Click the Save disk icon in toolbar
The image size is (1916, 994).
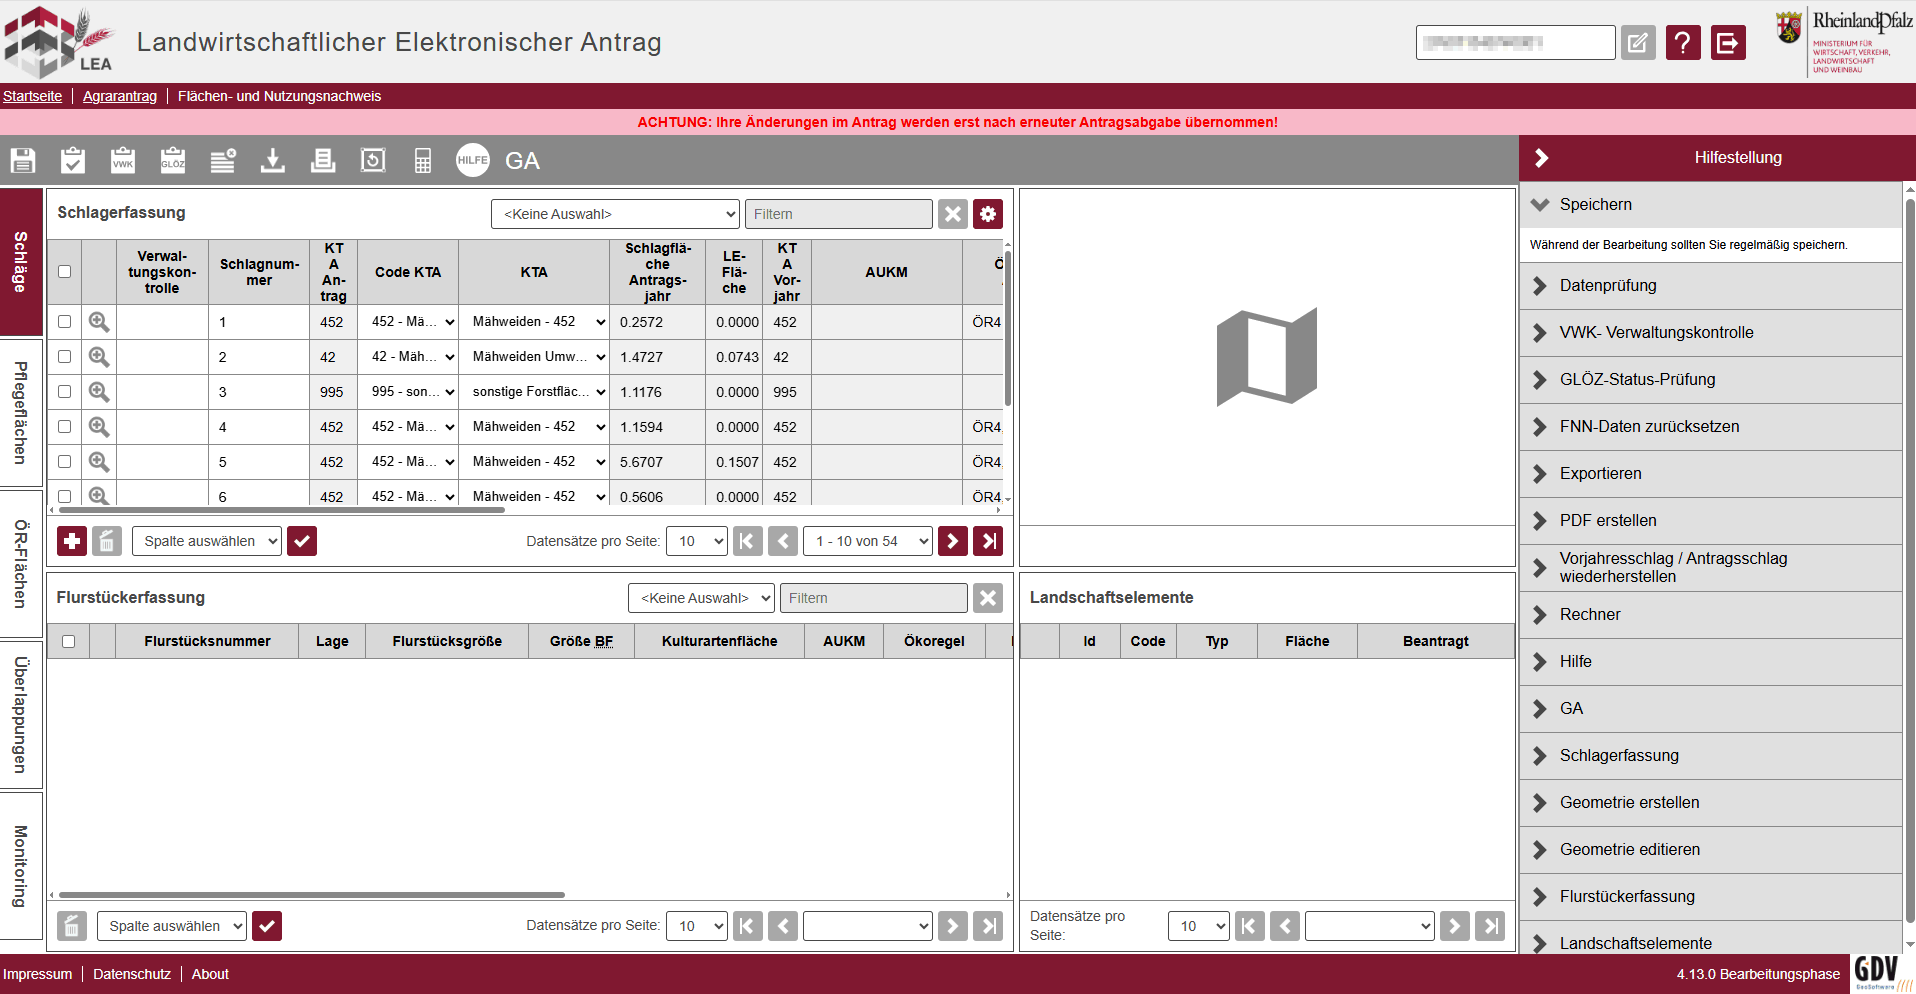(x=23, y=160)
